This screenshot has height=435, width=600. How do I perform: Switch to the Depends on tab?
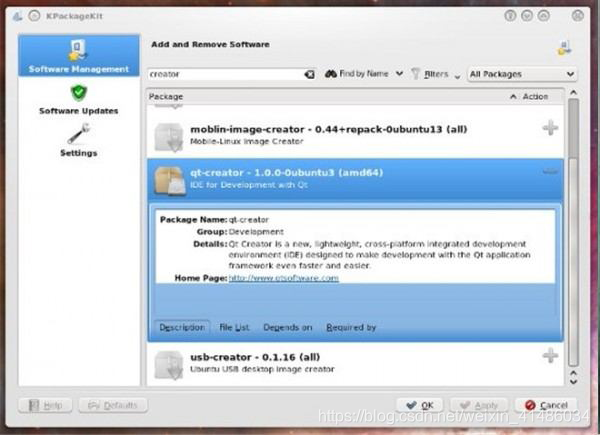coord(288,327)
